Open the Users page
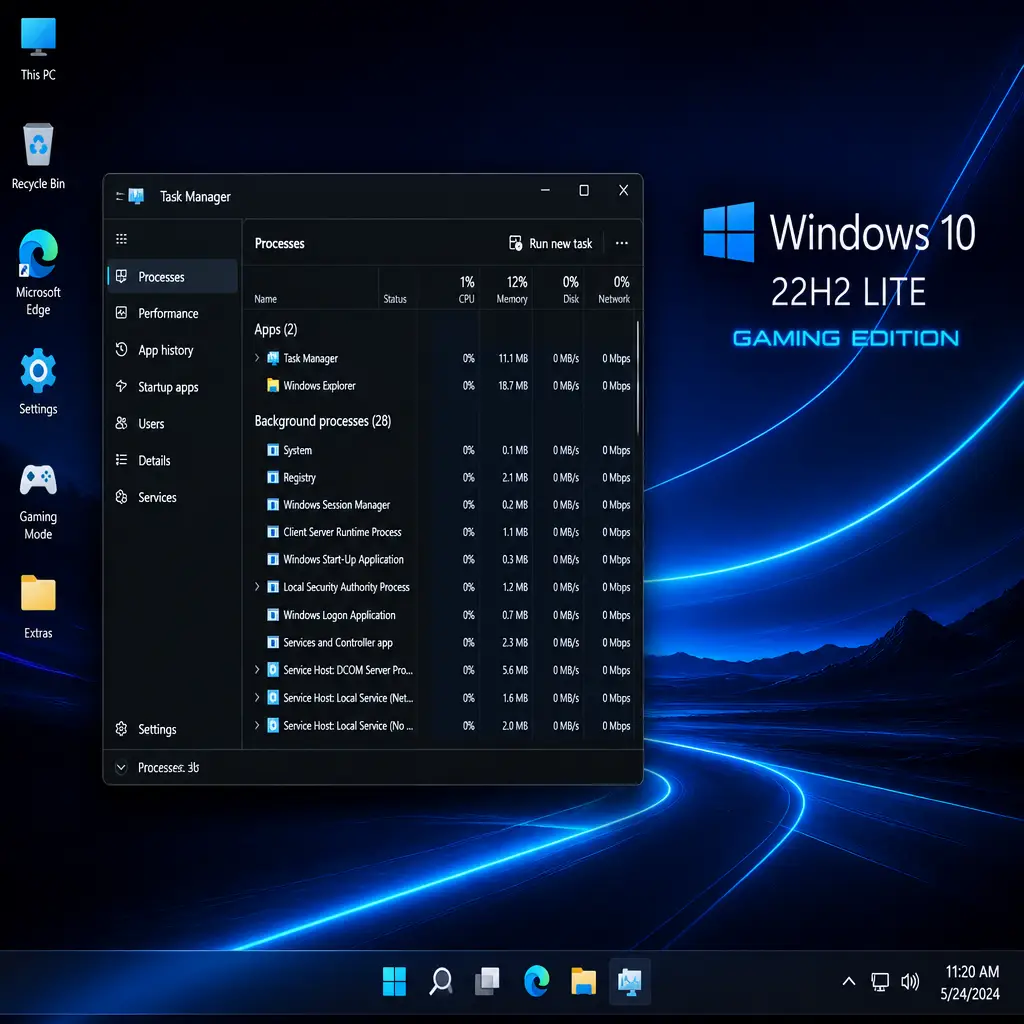 click(x=172, y=423)
